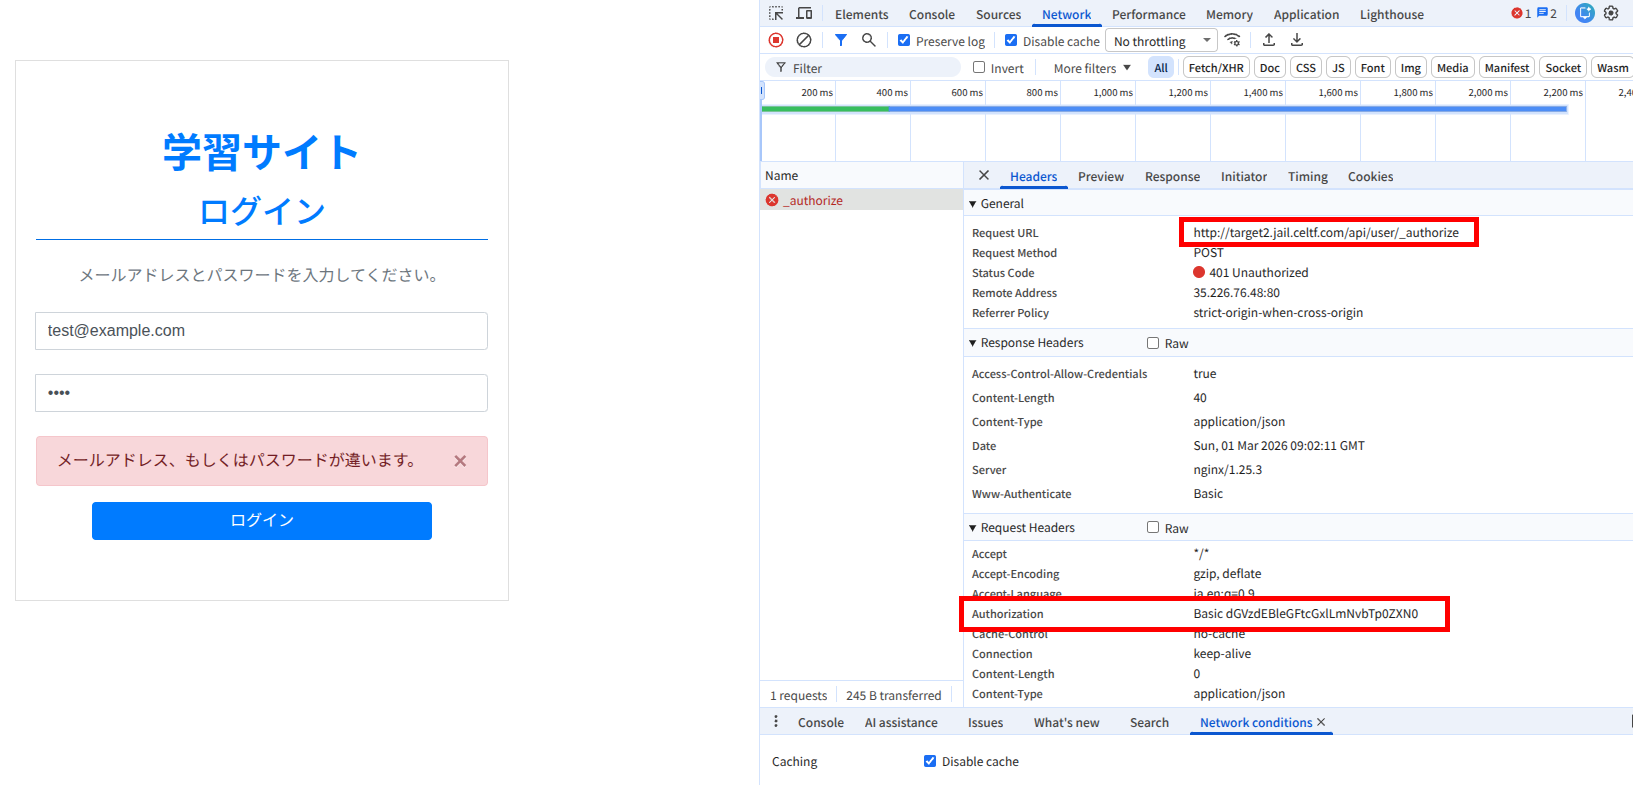
Task: Click the blue ログイン button
Action: tap(262, 521)
